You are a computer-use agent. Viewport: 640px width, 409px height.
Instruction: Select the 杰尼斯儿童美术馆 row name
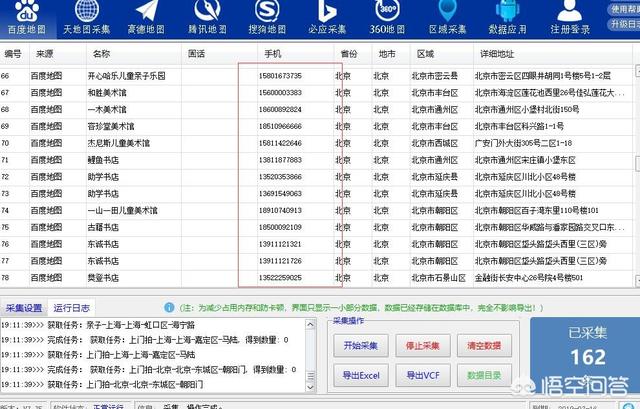click(119, 143)
